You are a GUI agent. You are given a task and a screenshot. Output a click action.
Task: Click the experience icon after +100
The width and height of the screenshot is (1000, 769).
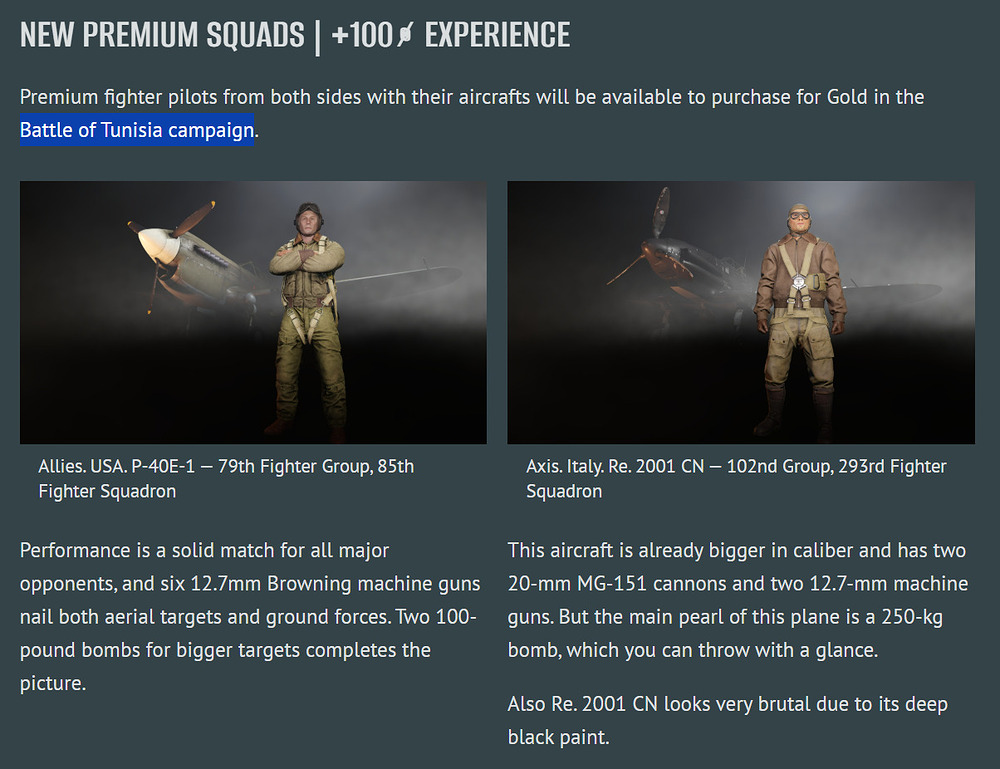pos(407,36)
